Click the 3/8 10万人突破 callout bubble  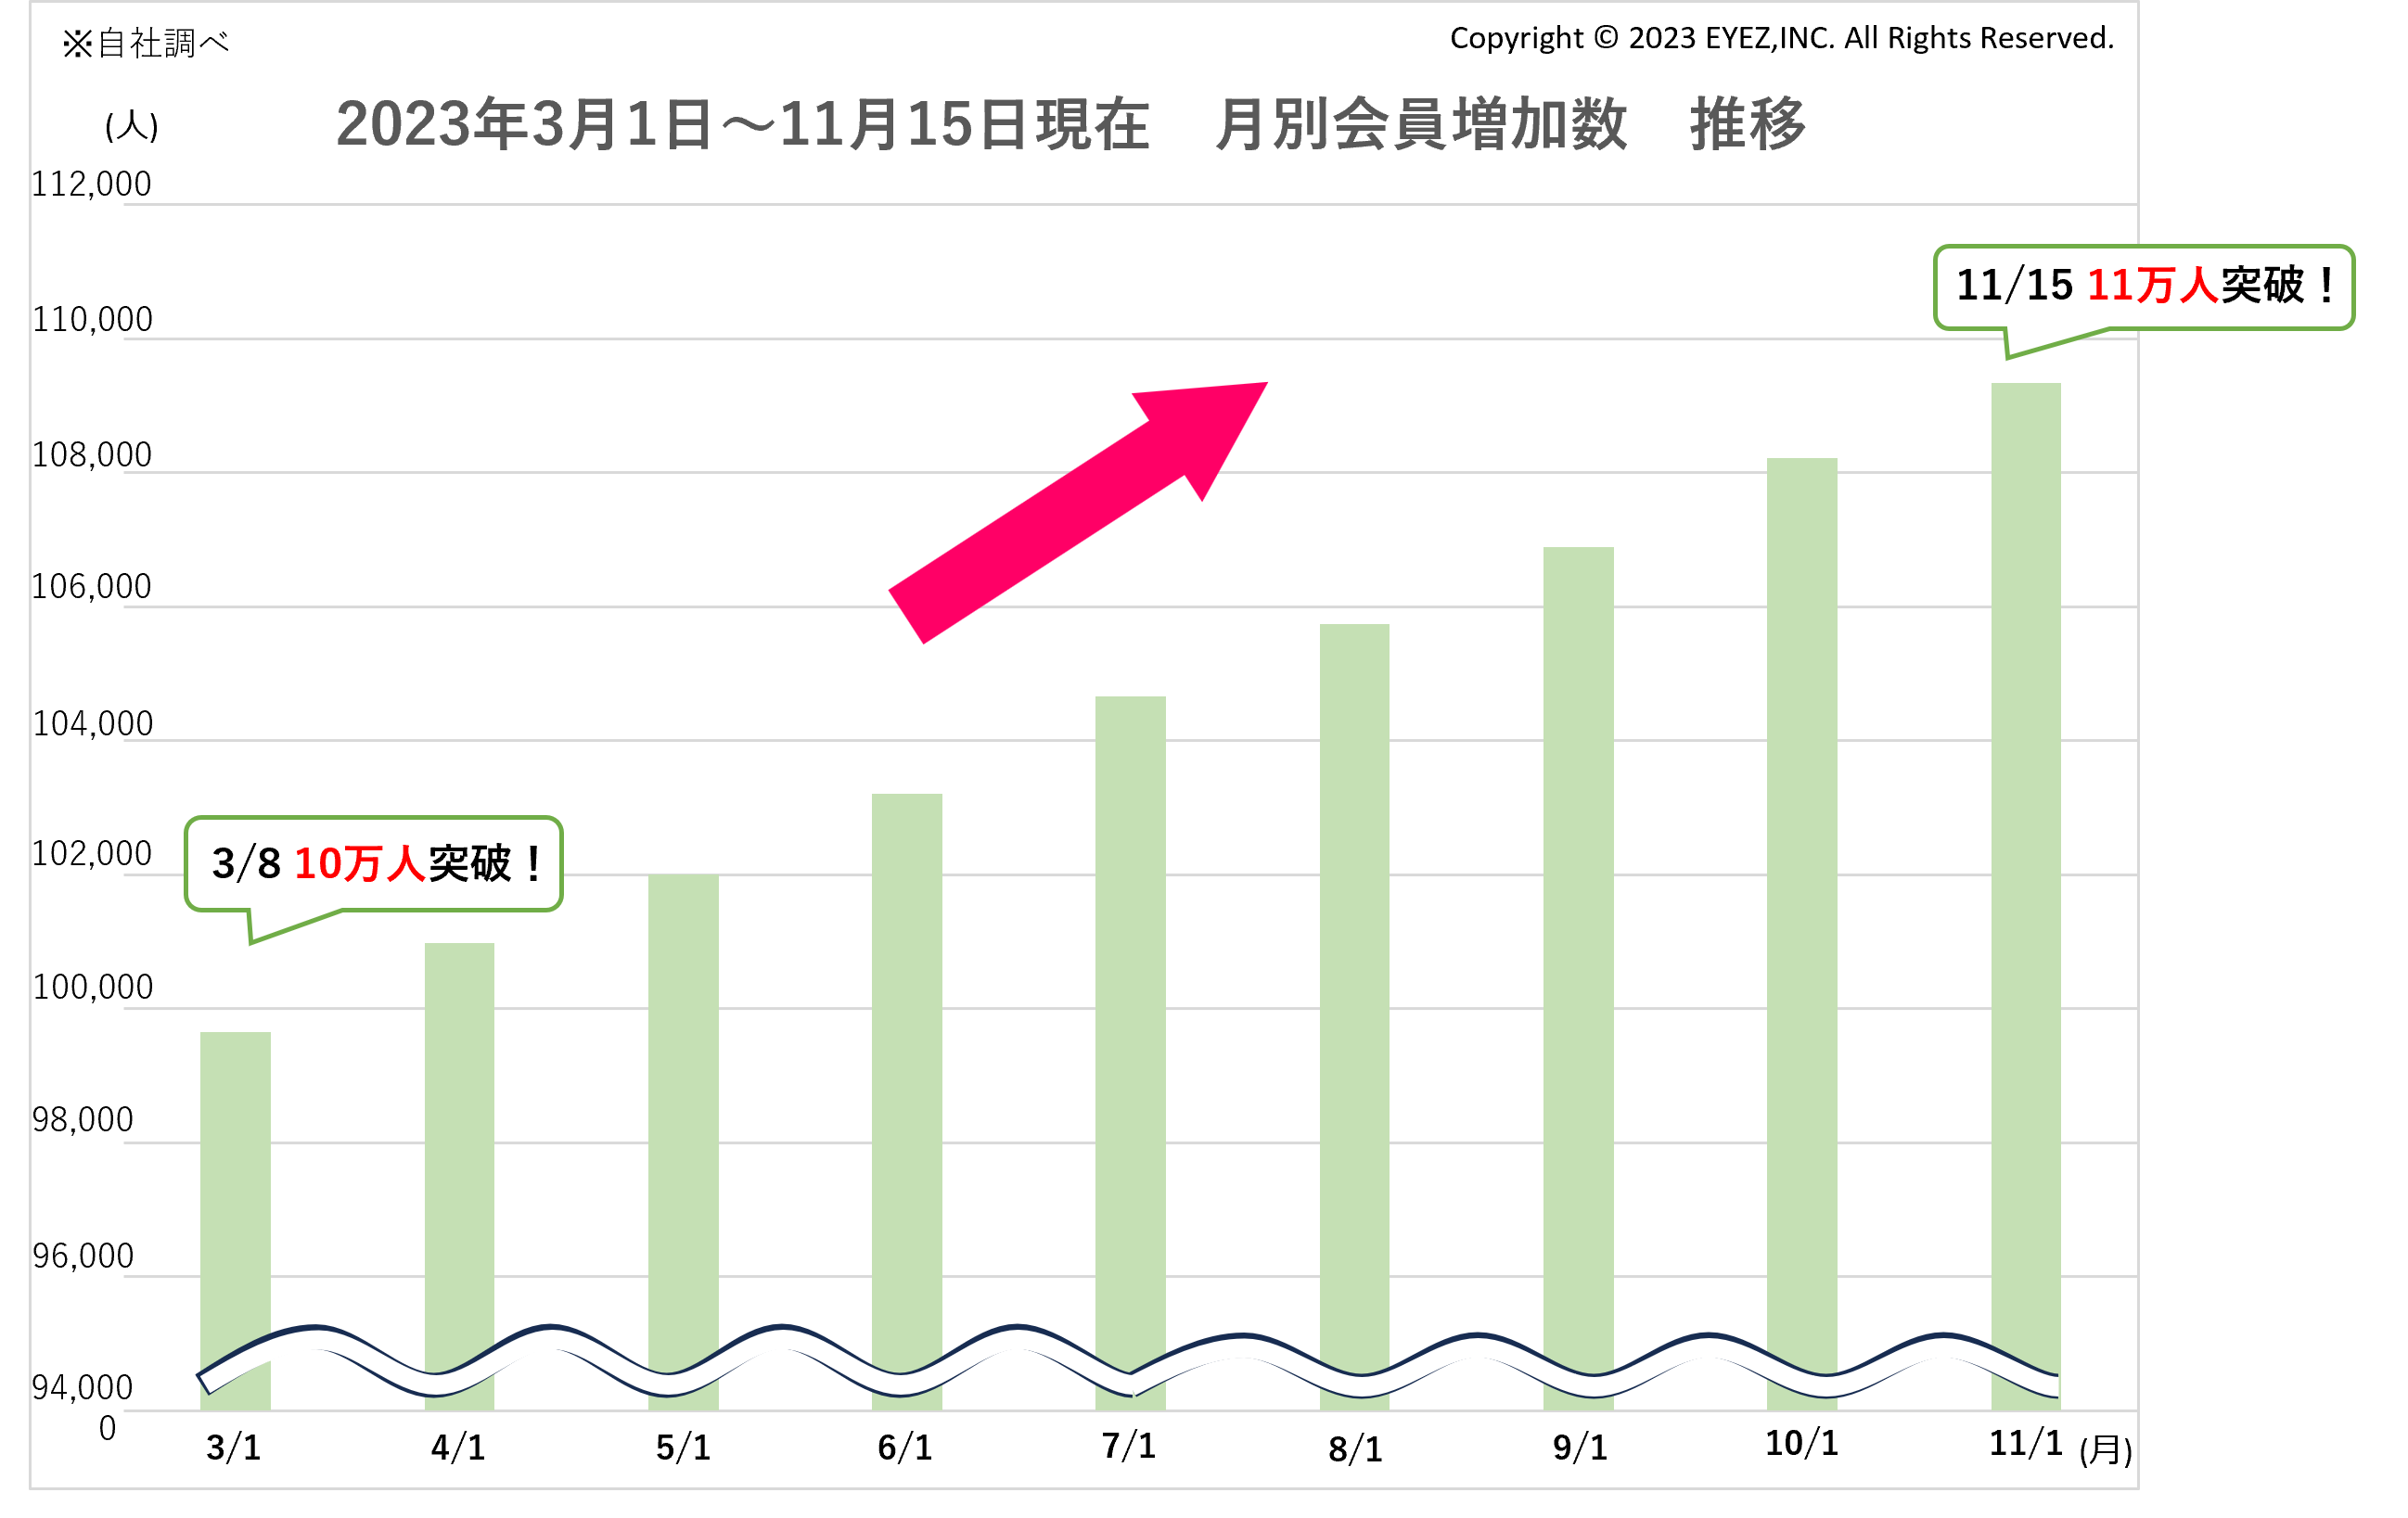point(374,863)
